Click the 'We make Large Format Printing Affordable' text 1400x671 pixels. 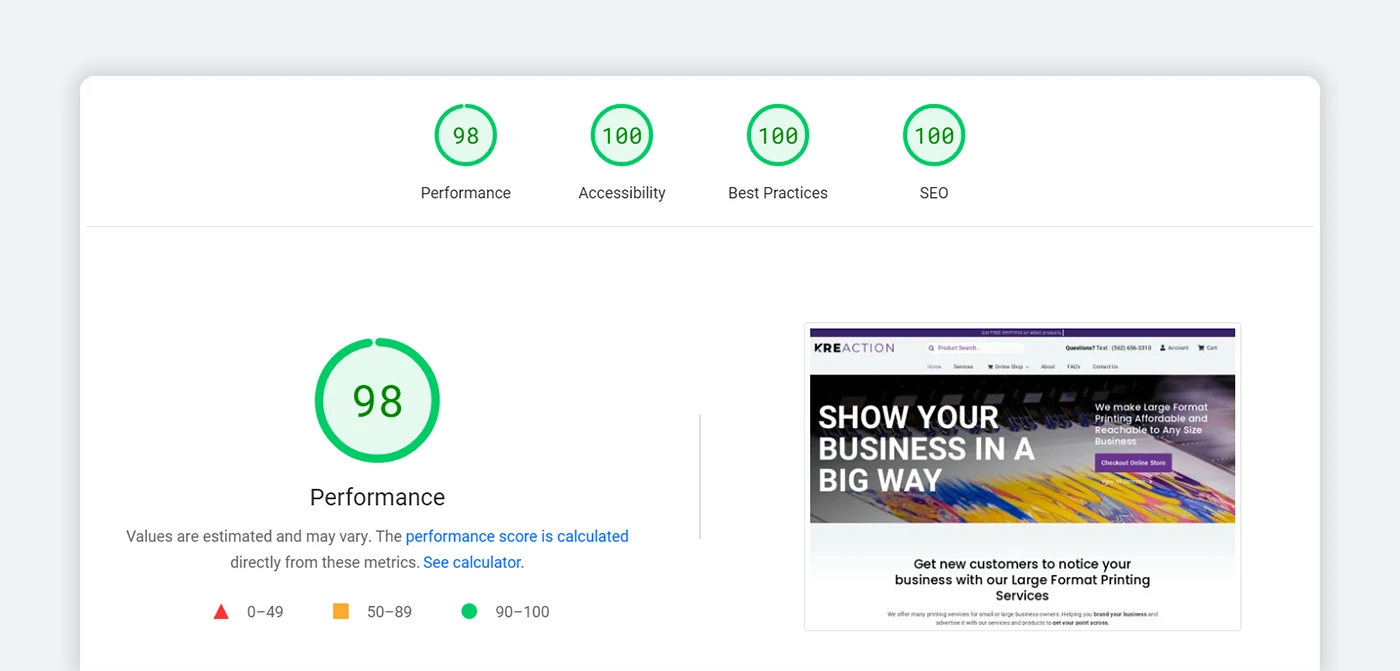click(x=1151, y=424)
